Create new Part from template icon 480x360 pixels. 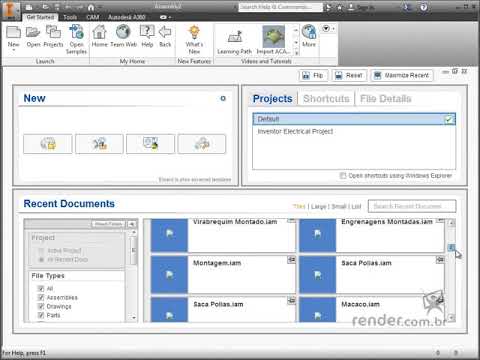pyautogui.click(x=48, y=144)
